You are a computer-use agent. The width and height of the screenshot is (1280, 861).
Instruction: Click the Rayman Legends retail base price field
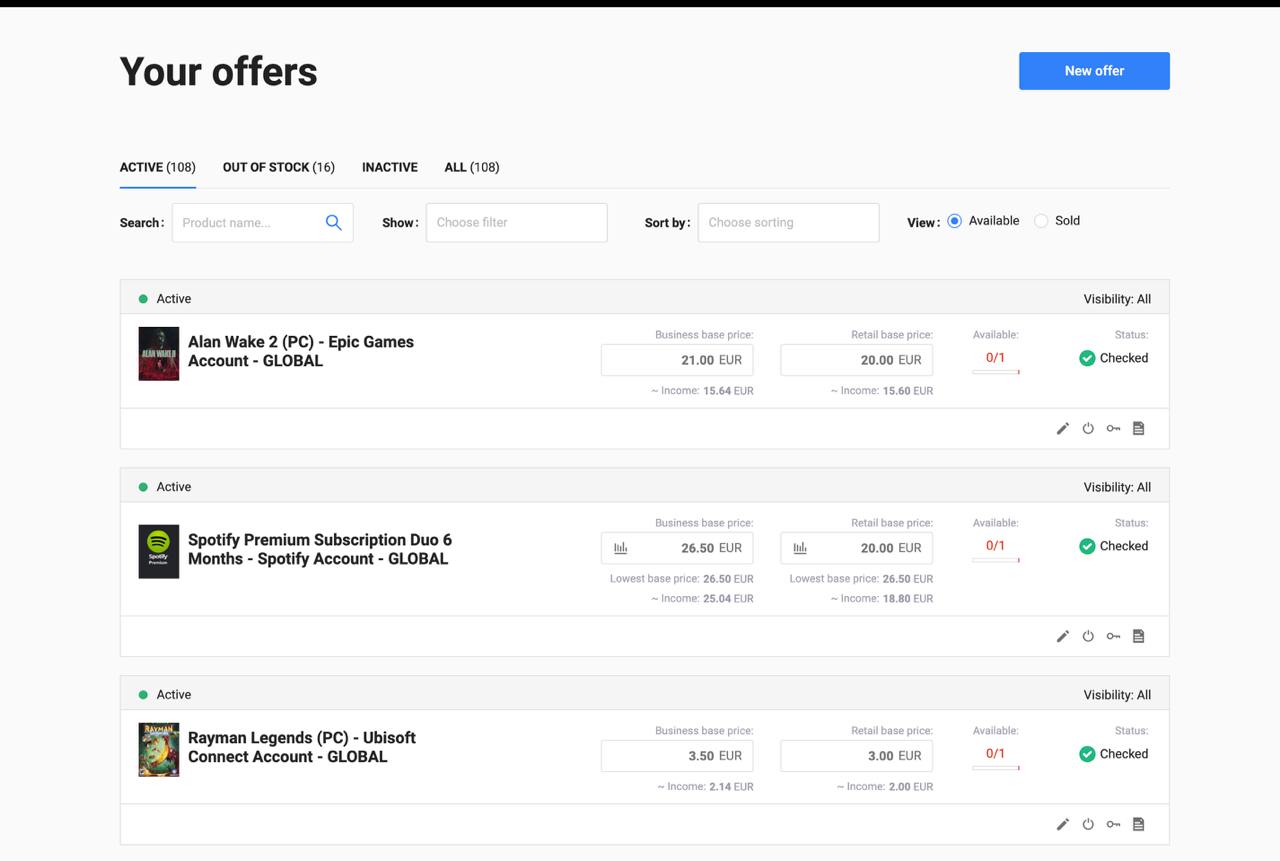click(x=856, y=756)
